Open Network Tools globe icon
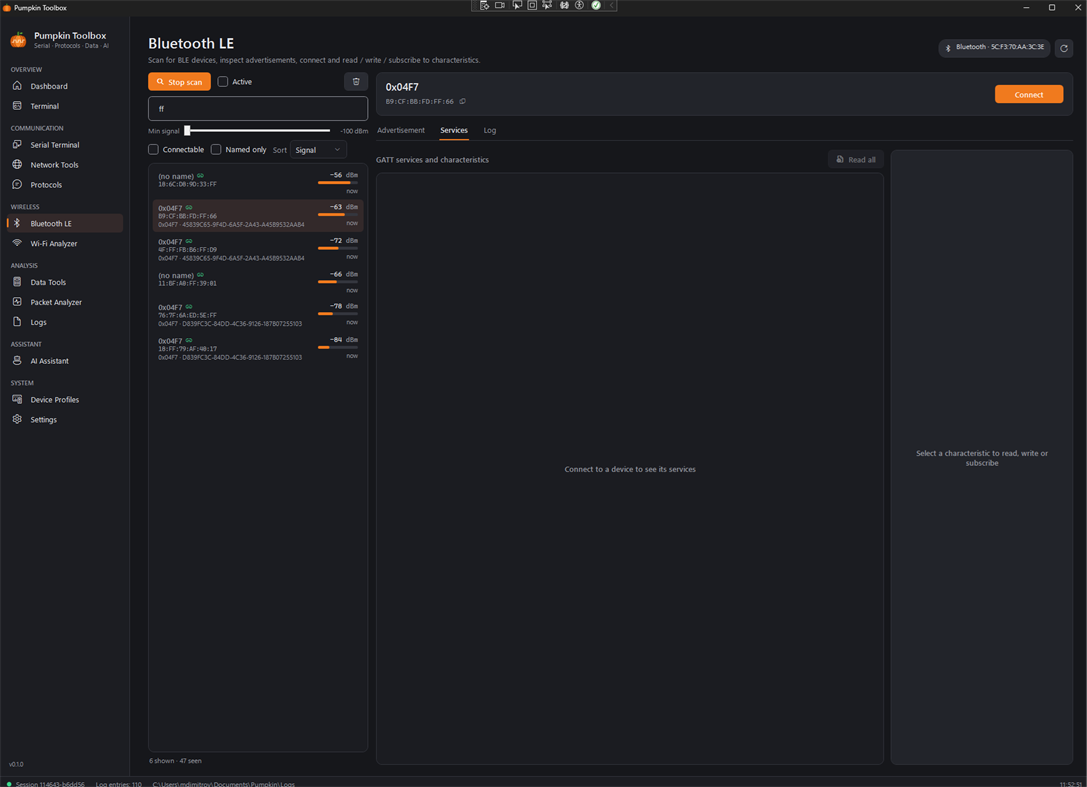The height and width of the screenshot is (787, 1087). click(x=17, y=165)
